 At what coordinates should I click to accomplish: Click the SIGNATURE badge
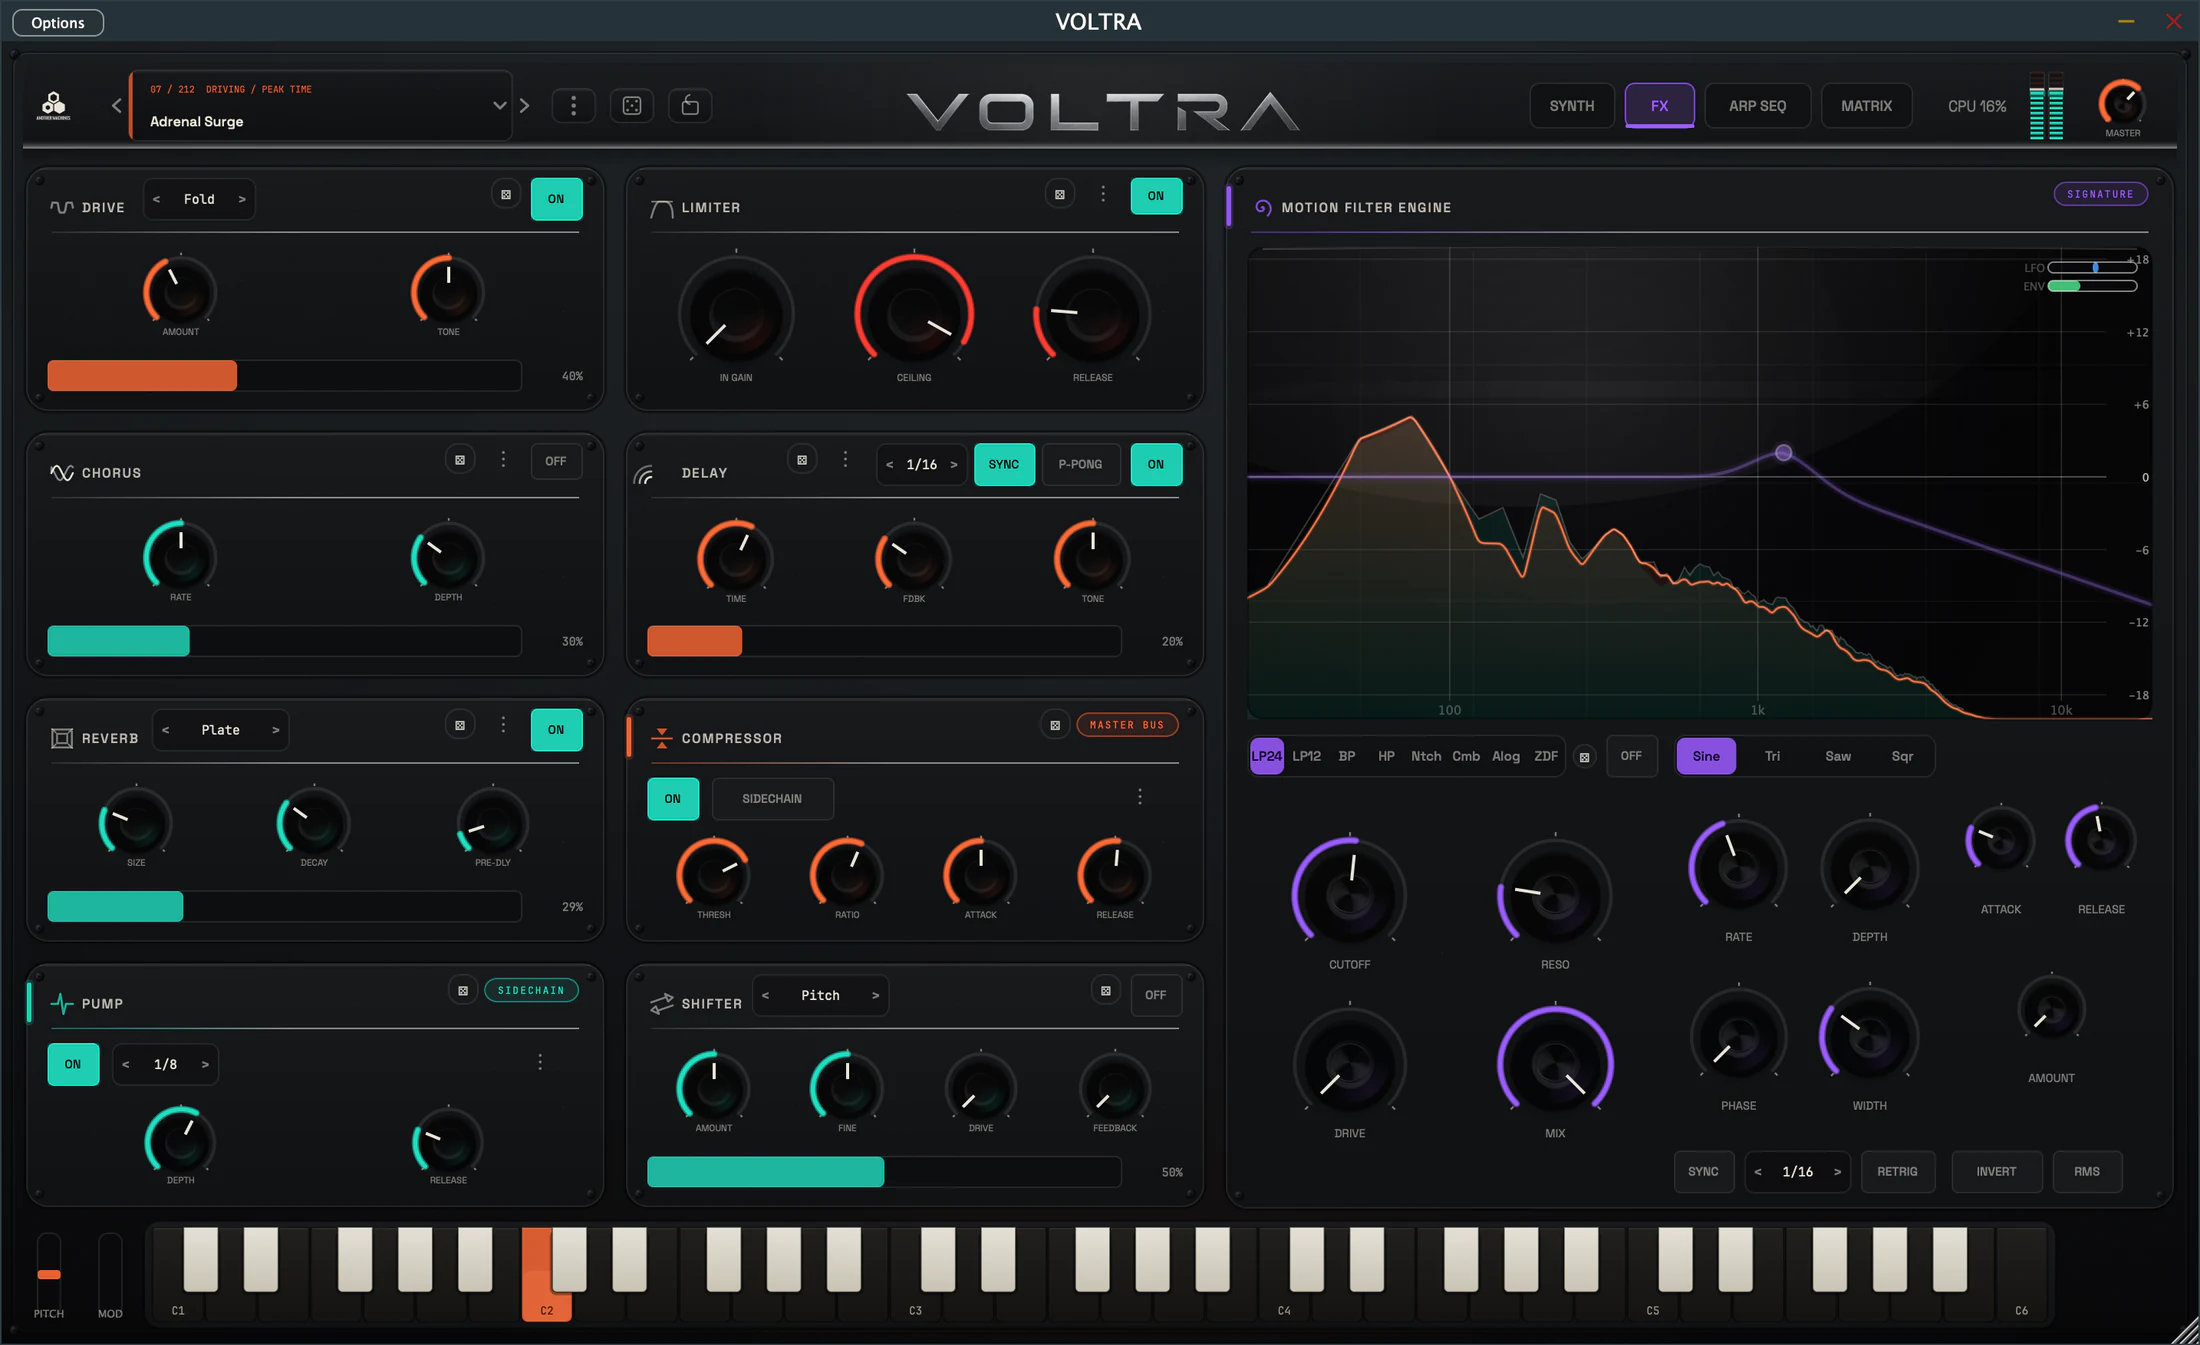(x=2100, y=194)
